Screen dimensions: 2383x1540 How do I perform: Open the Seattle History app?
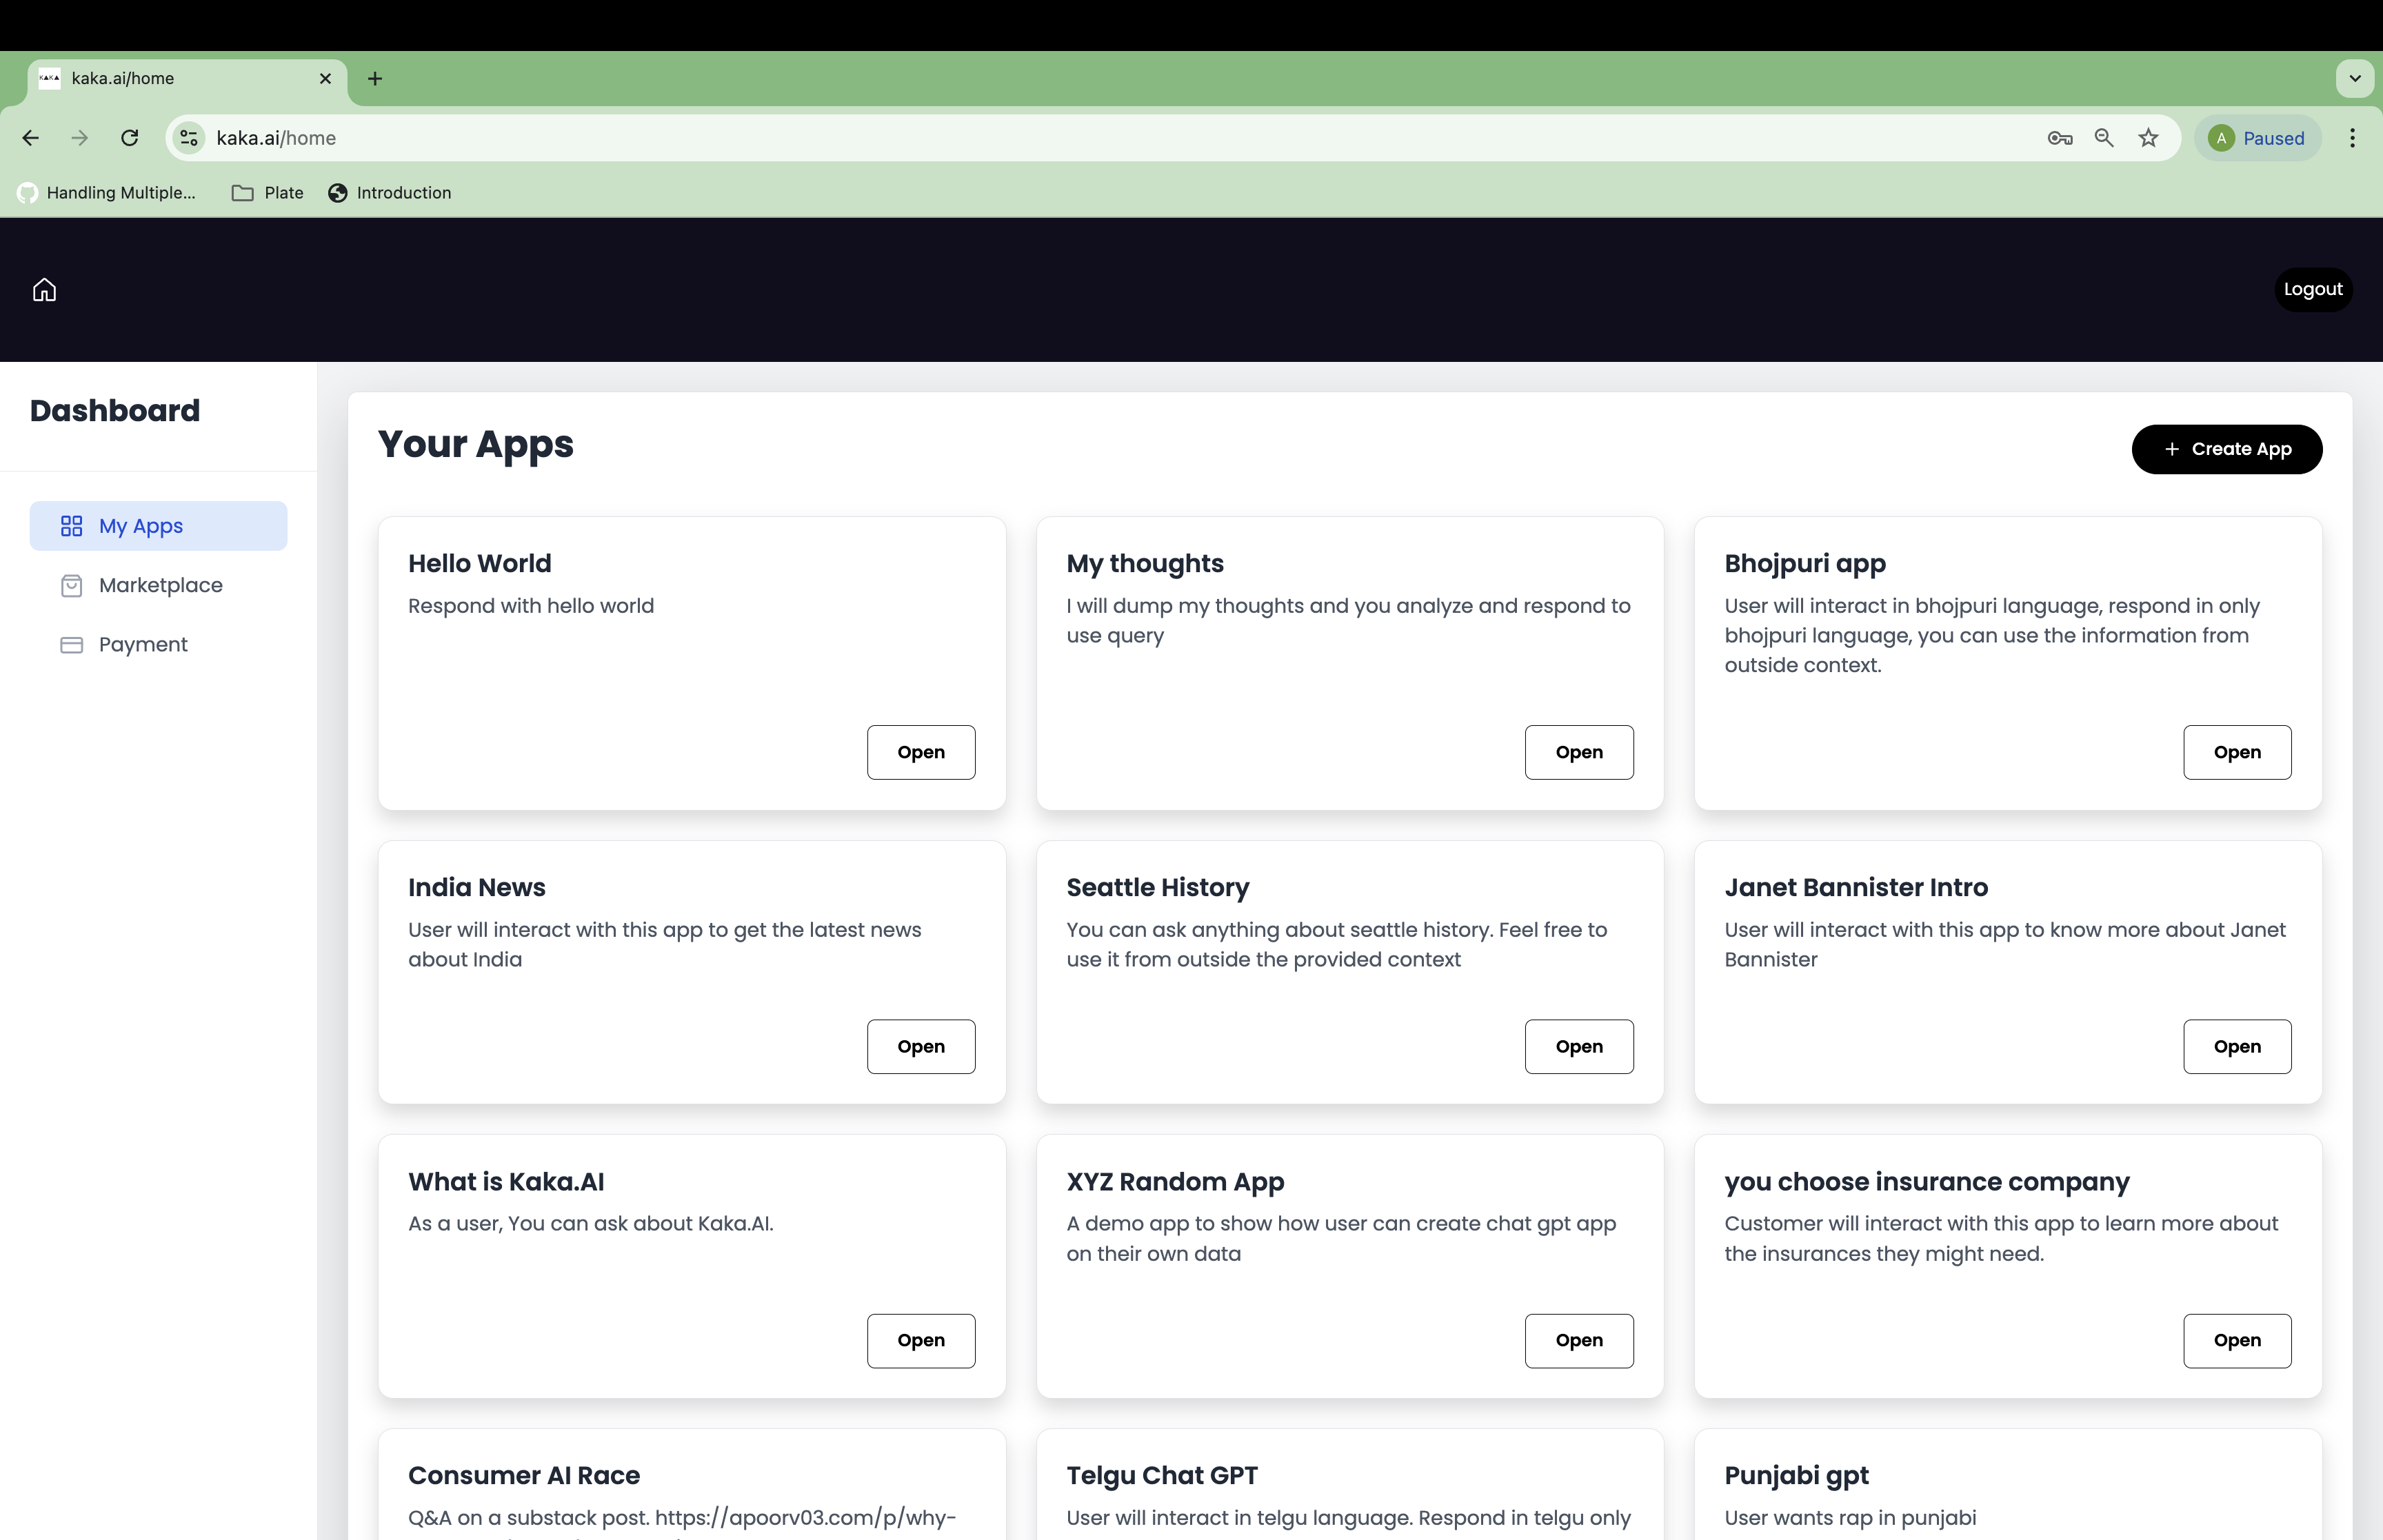pos(1578,1046)
